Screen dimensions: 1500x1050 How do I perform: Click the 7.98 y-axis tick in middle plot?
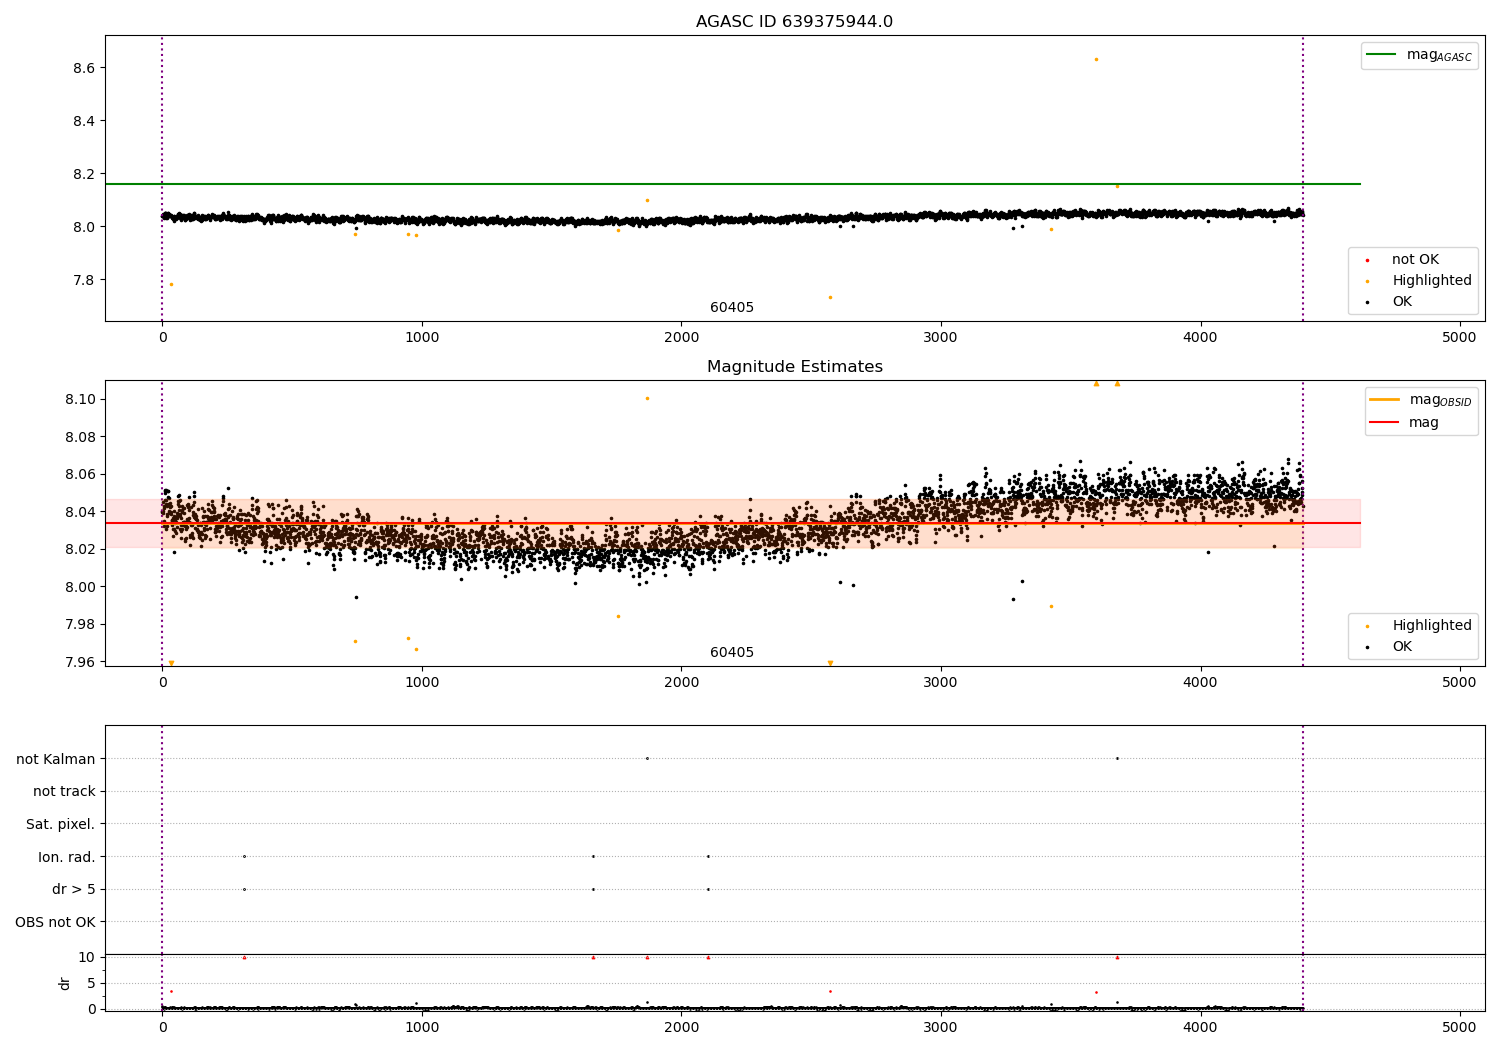[80, 625]
